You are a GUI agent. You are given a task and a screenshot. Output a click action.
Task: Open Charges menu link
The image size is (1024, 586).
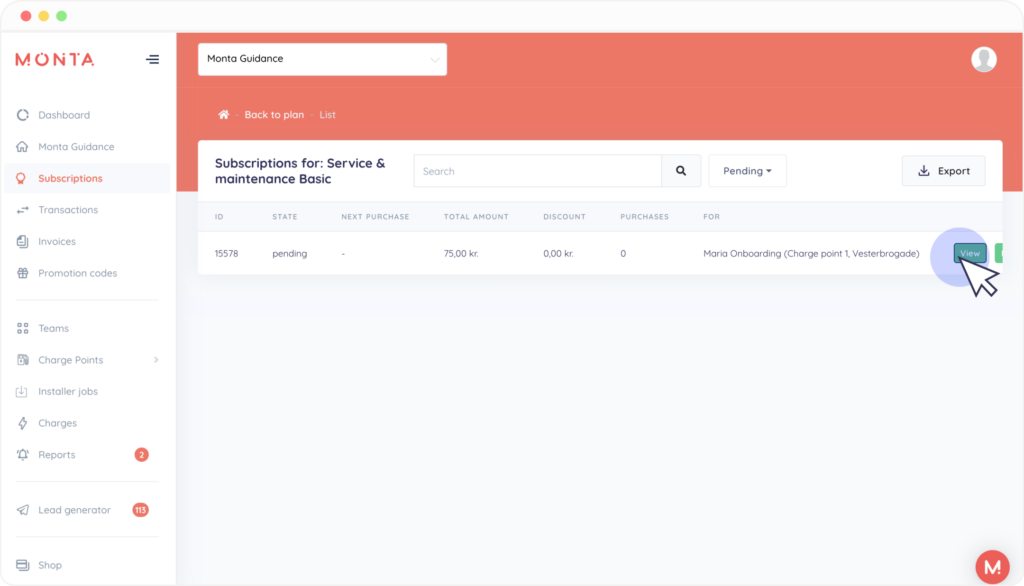tap(57, 423)
